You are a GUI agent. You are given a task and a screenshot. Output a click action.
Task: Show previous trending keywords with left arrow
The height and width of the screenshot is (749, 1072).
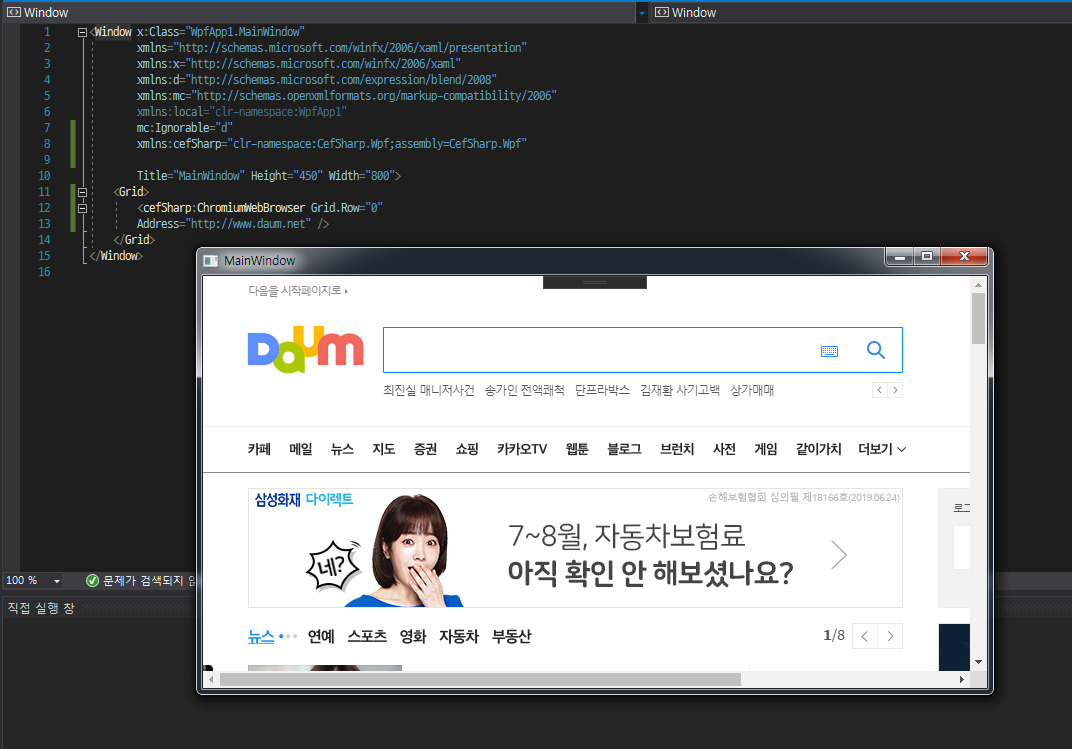click(x=880, y=390)
